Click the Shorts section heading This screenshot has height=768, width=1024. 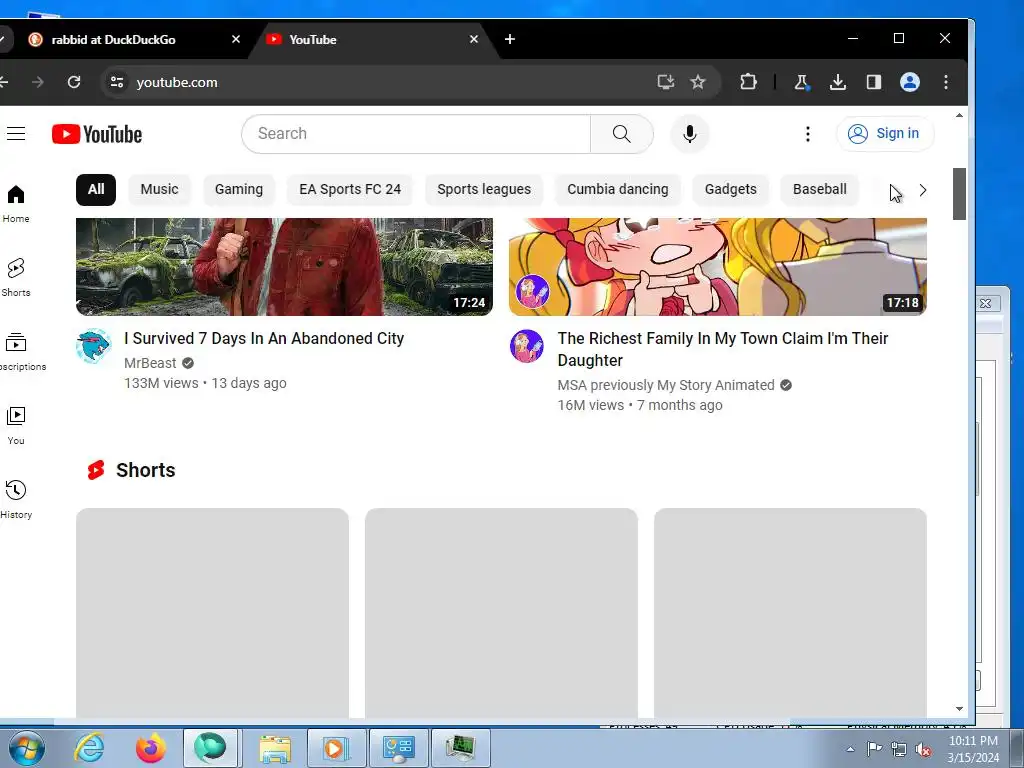coord(145,470)
